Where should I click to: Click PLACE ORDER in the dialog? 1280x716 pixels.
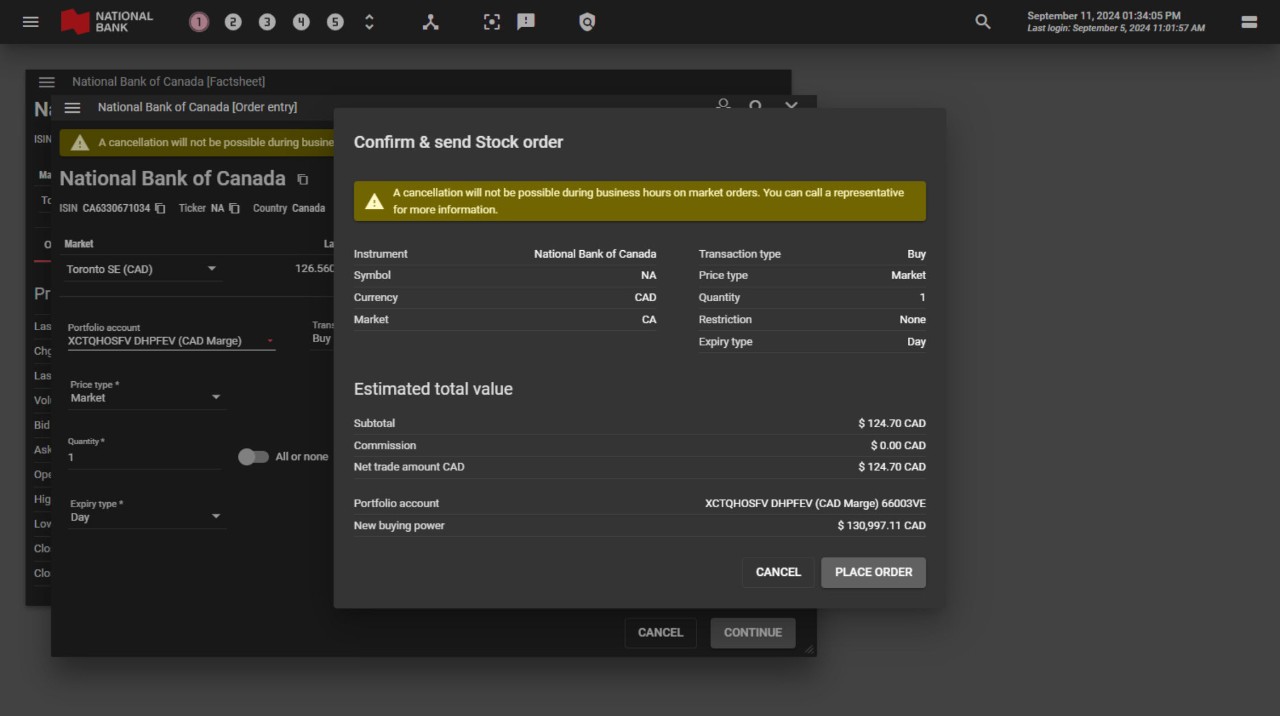click(873, 572)
